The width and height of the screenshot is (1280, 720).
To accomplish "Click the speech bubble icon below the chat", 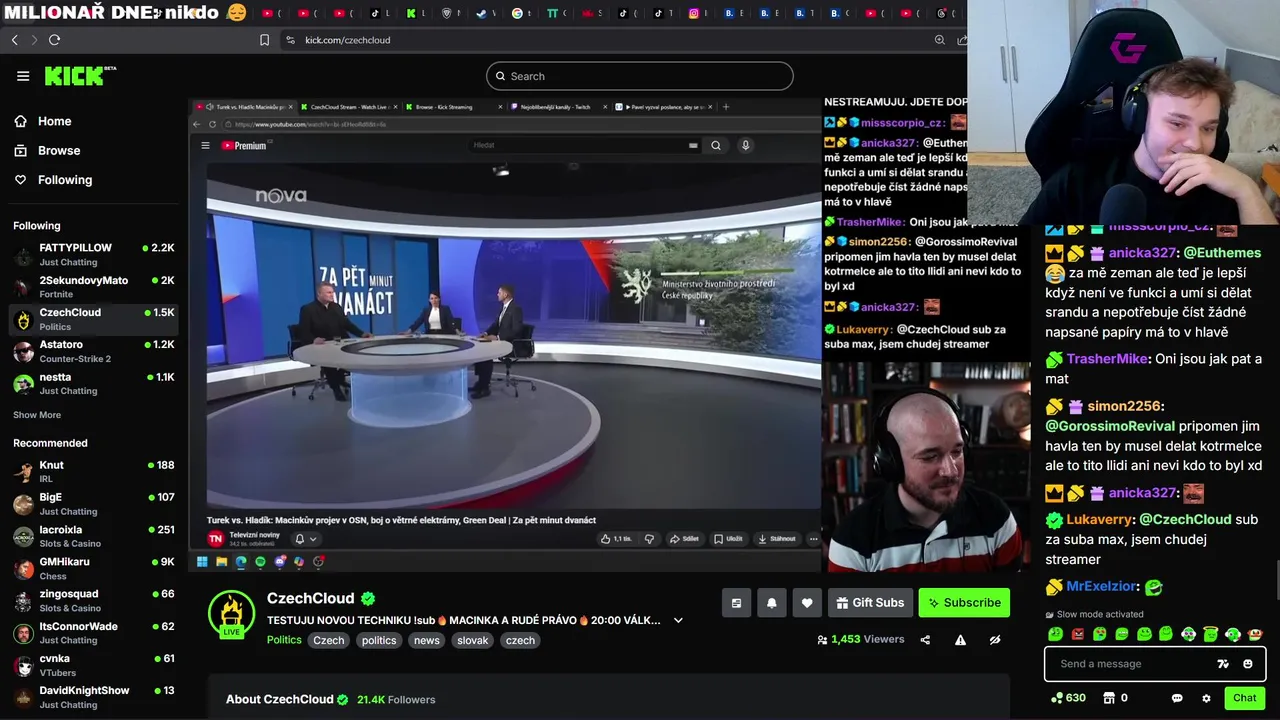I will (1177, 698).
